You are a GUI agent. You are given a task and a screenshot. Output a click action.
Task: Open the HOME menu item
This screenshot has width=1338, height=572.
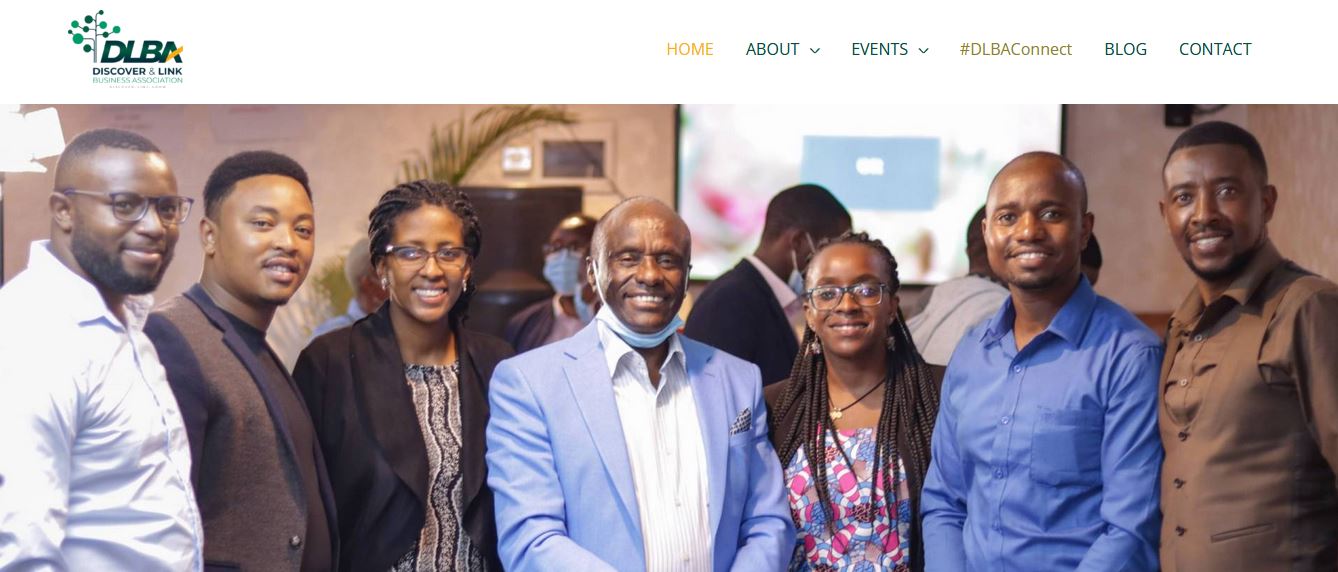point(690,49)
